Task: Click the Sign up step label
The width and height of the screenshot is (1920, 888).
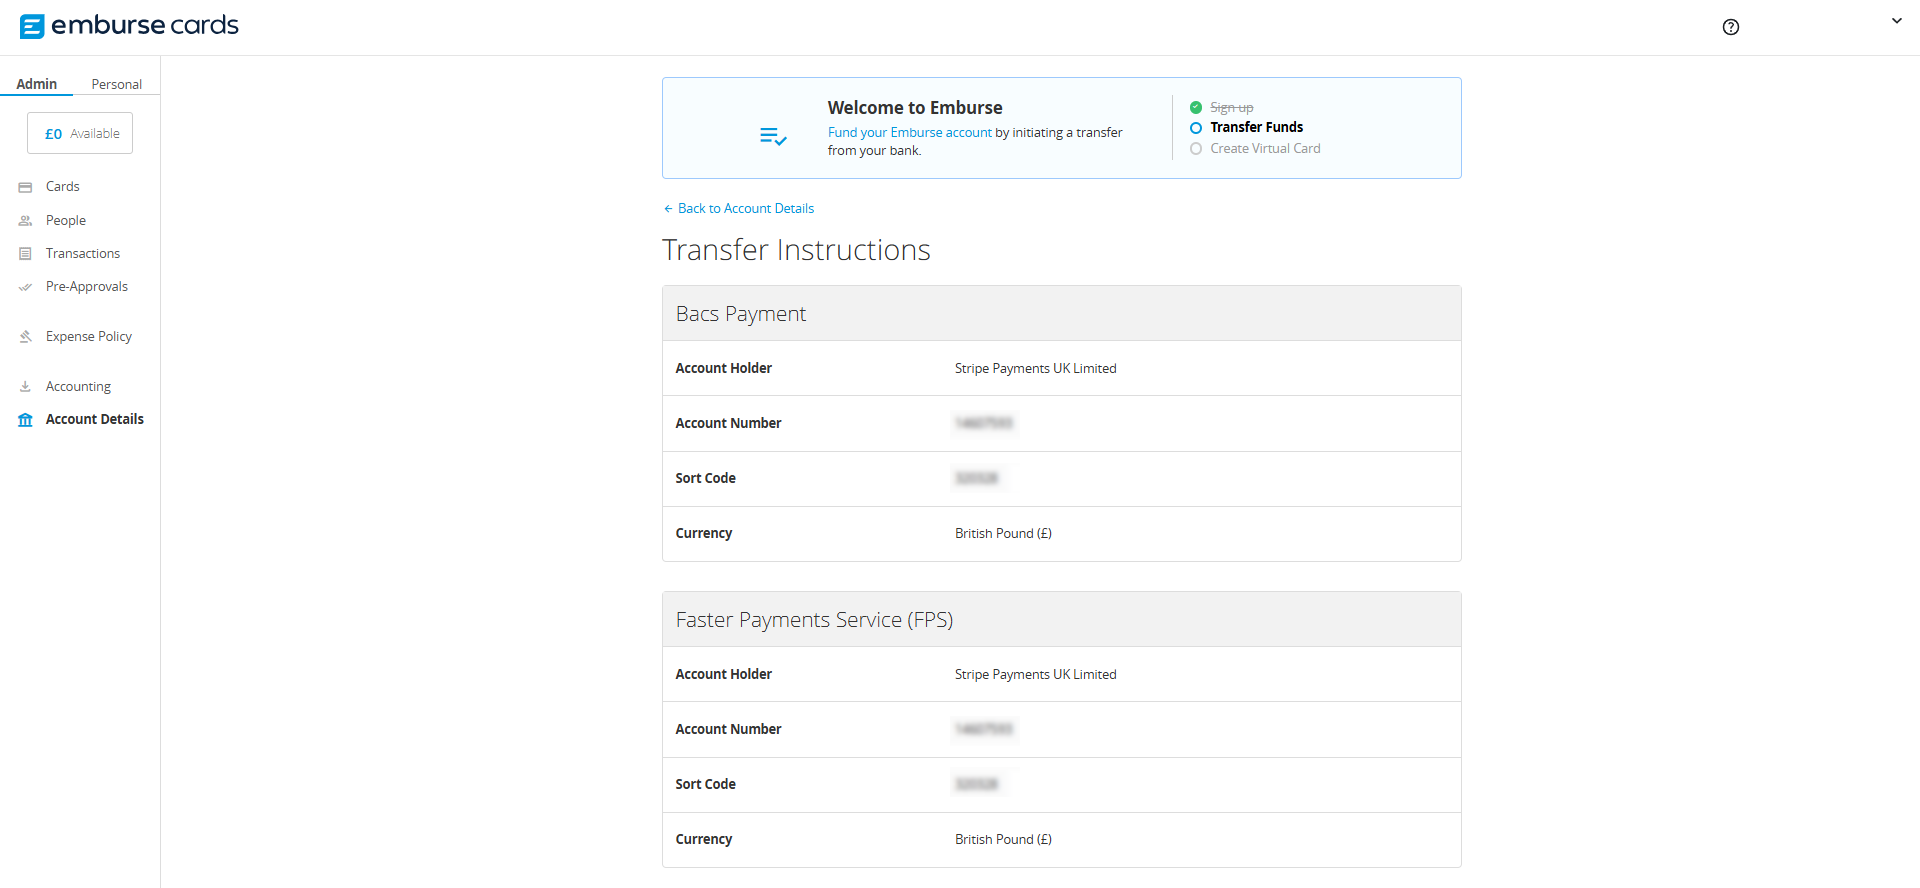Action: tap(1232, 107)
